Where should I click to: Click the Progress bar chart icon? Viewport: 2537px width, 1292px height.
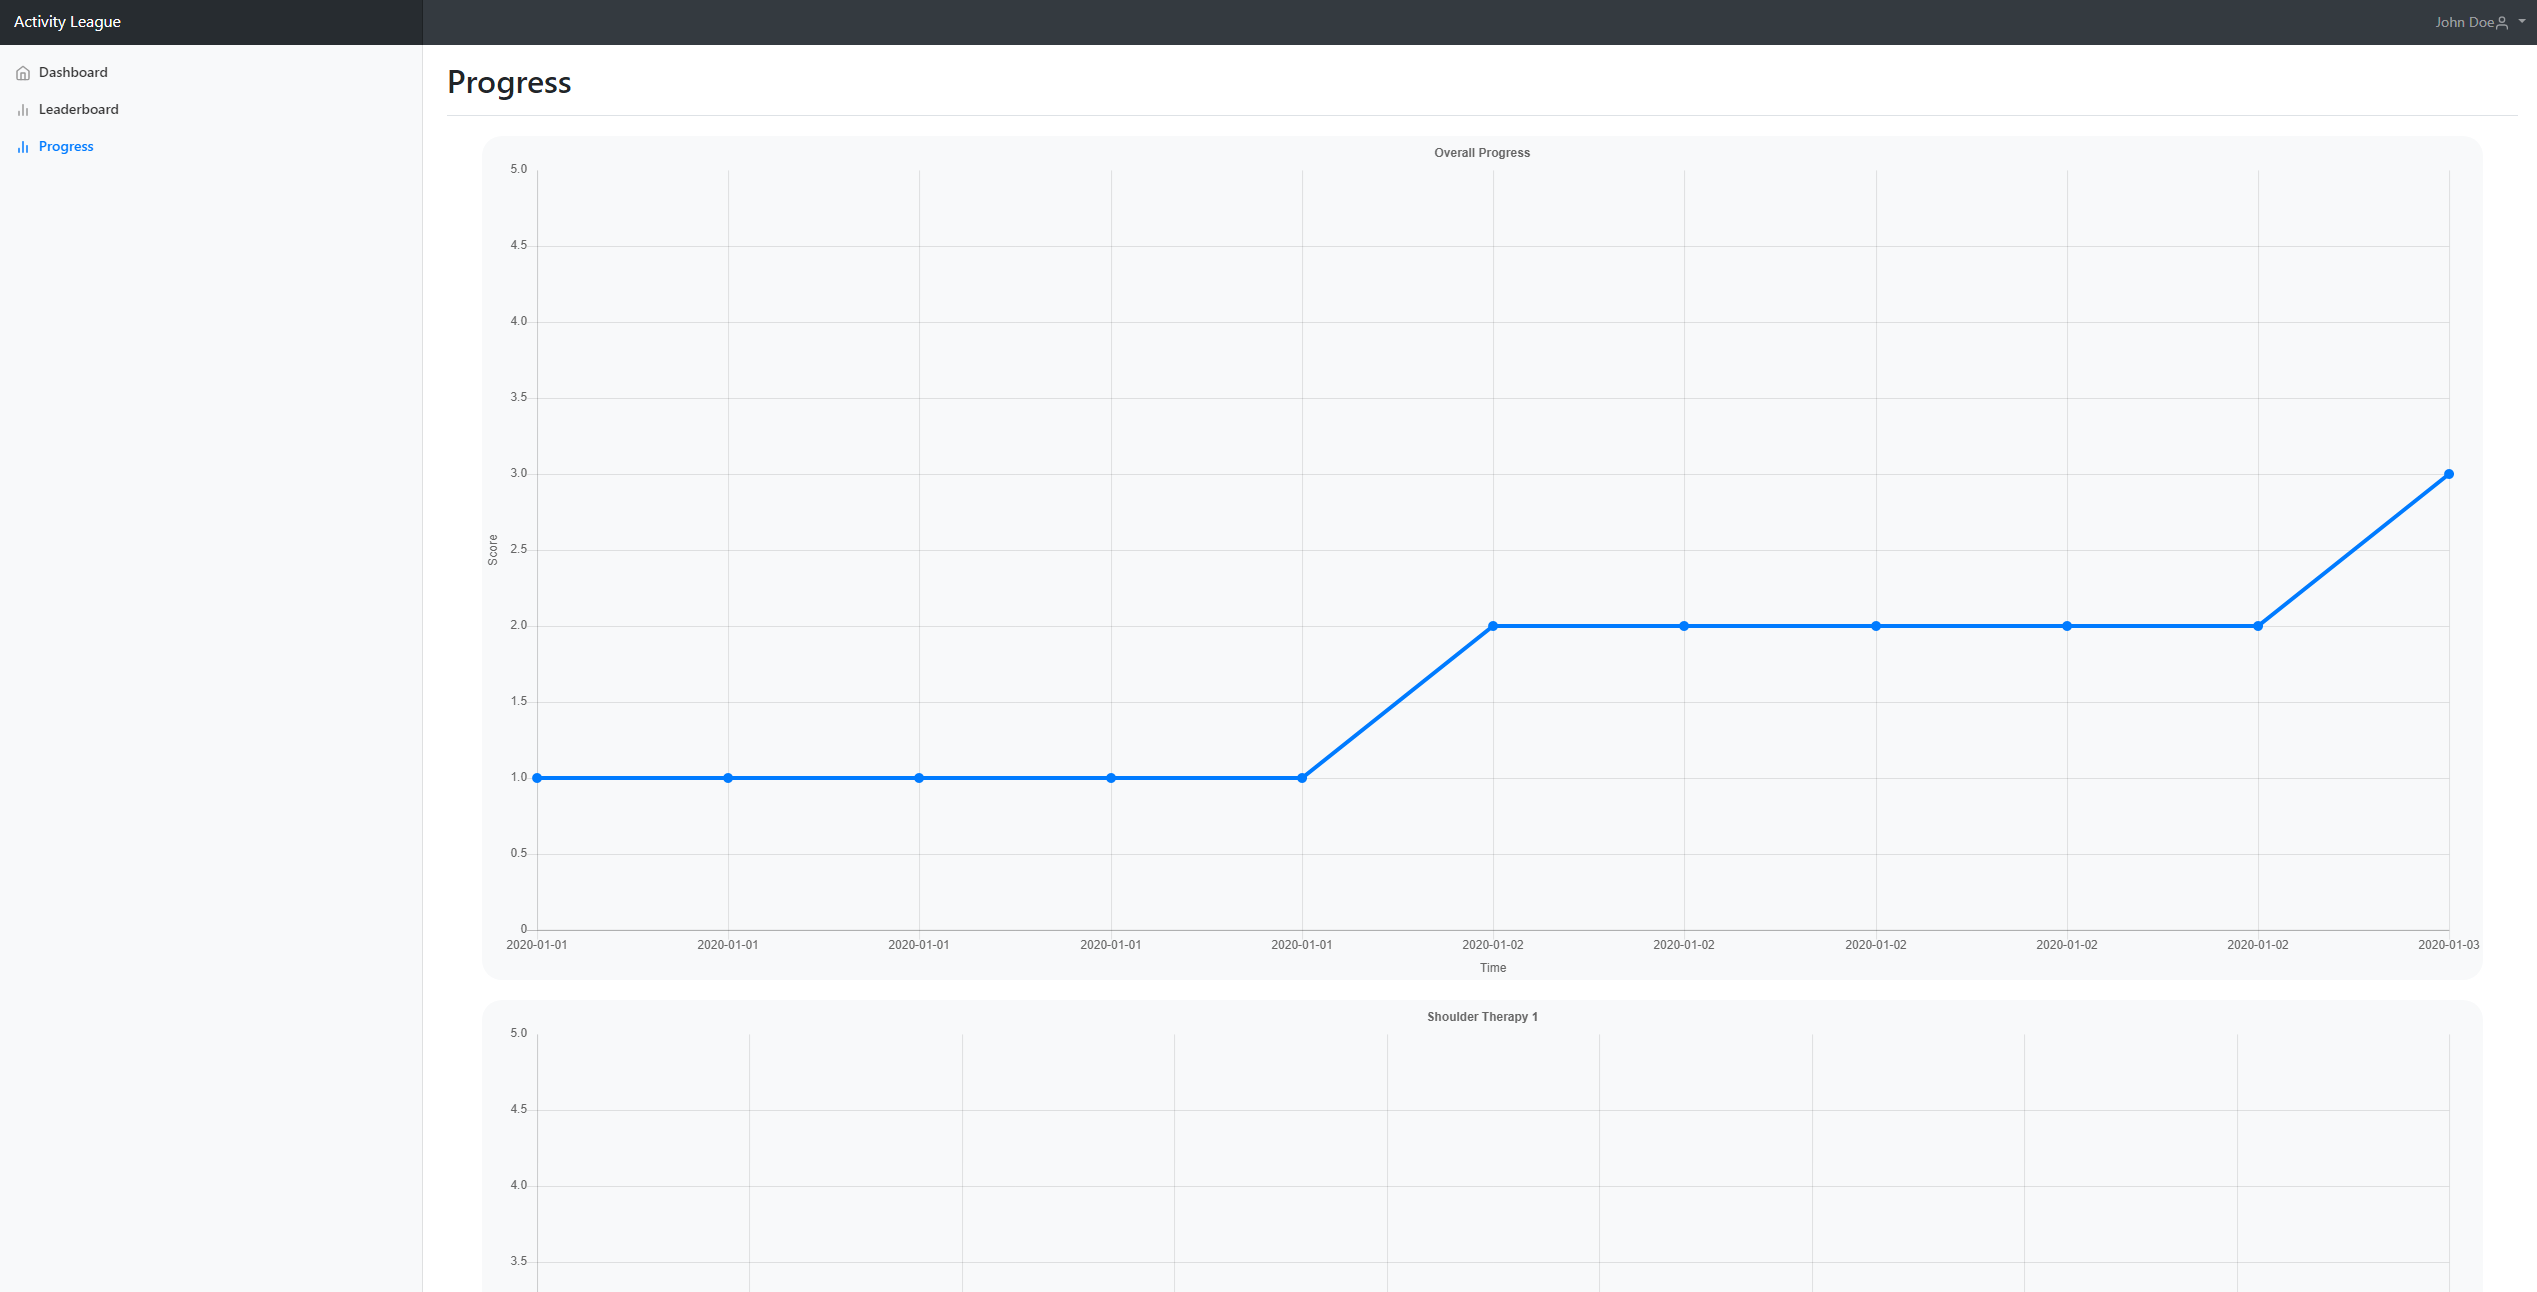click(23, 147)
